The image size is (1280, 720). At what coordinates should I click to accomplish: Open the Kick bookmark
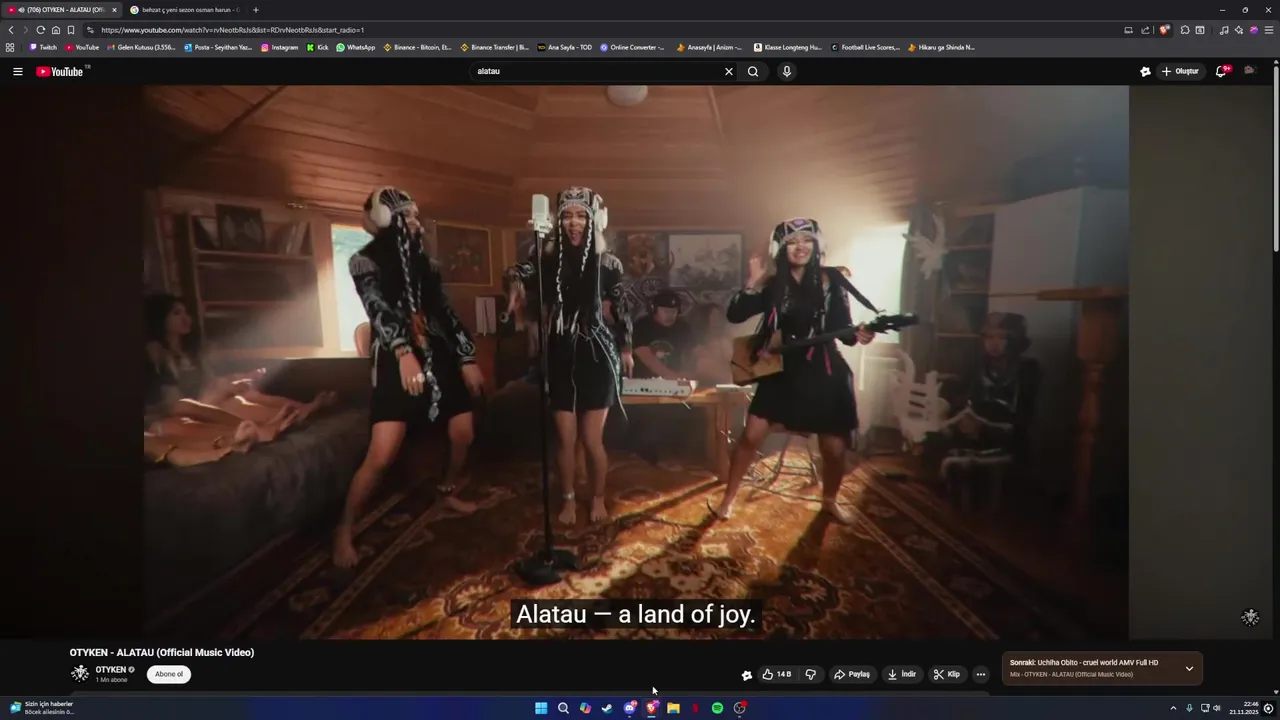317,47
